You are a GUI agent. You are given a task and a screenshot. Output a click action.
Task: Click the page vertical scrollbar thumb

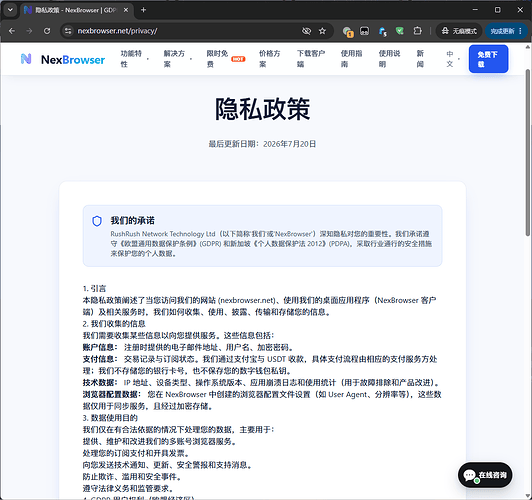point(528,153)
